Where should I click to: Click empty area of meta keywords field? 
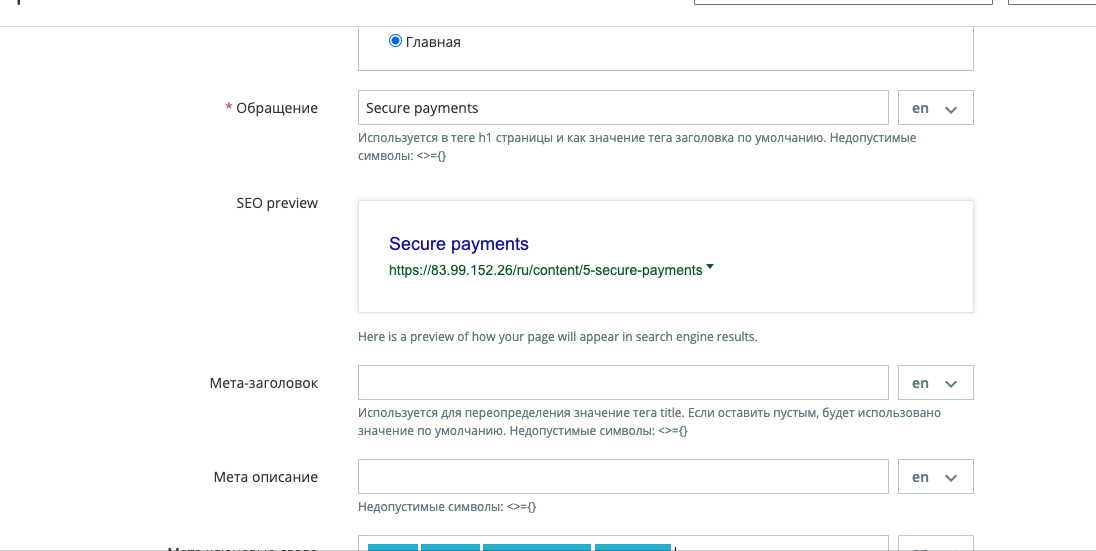[780, 546]
